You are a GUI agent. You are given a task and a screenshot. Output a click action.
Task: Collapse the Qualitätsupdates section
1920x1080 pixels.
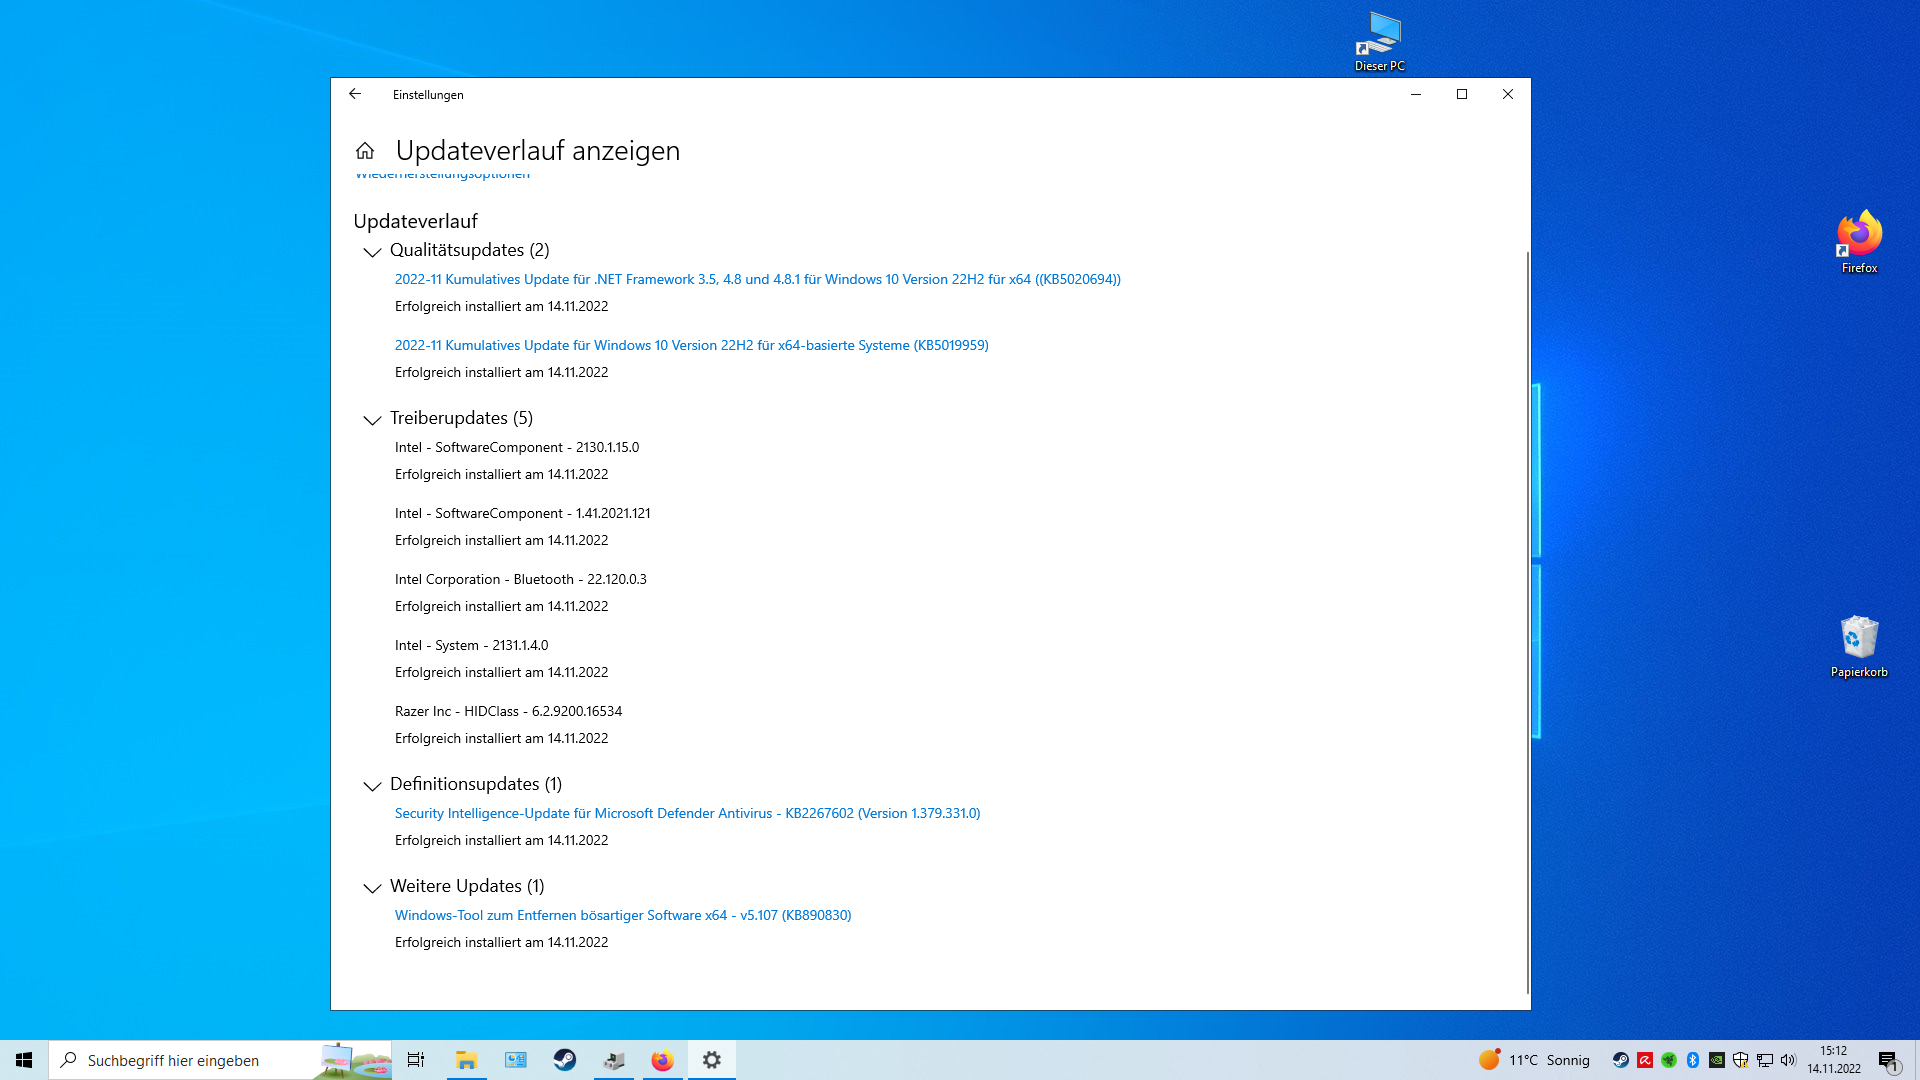click(372, 252)
